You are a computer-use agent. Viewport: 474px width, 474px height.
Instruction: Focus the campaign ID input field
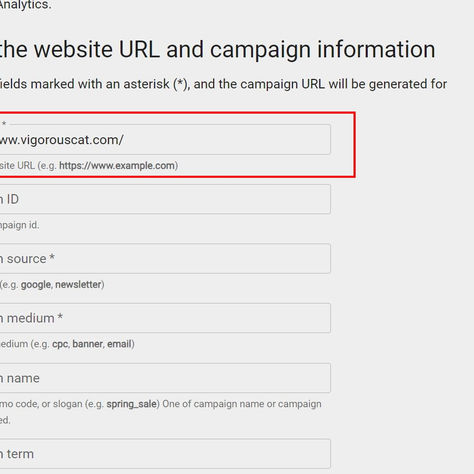coord(165,199)
